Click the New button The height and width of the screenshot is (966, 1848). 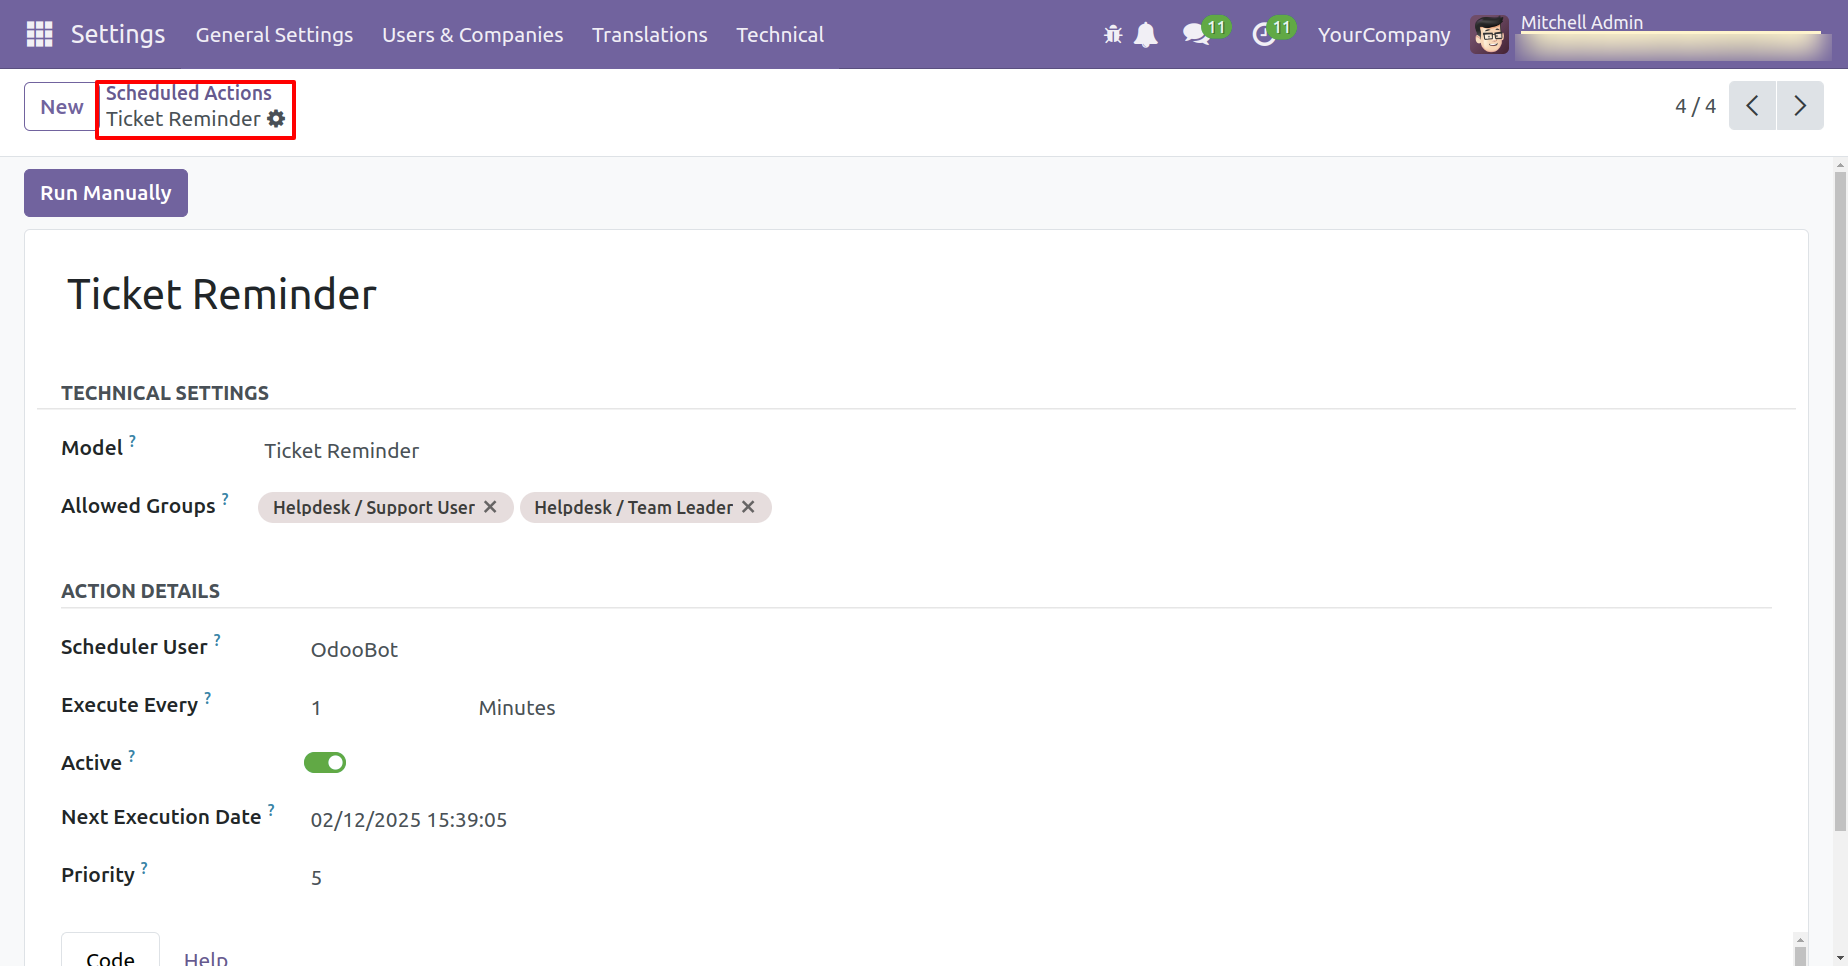[x=61, y=106]
